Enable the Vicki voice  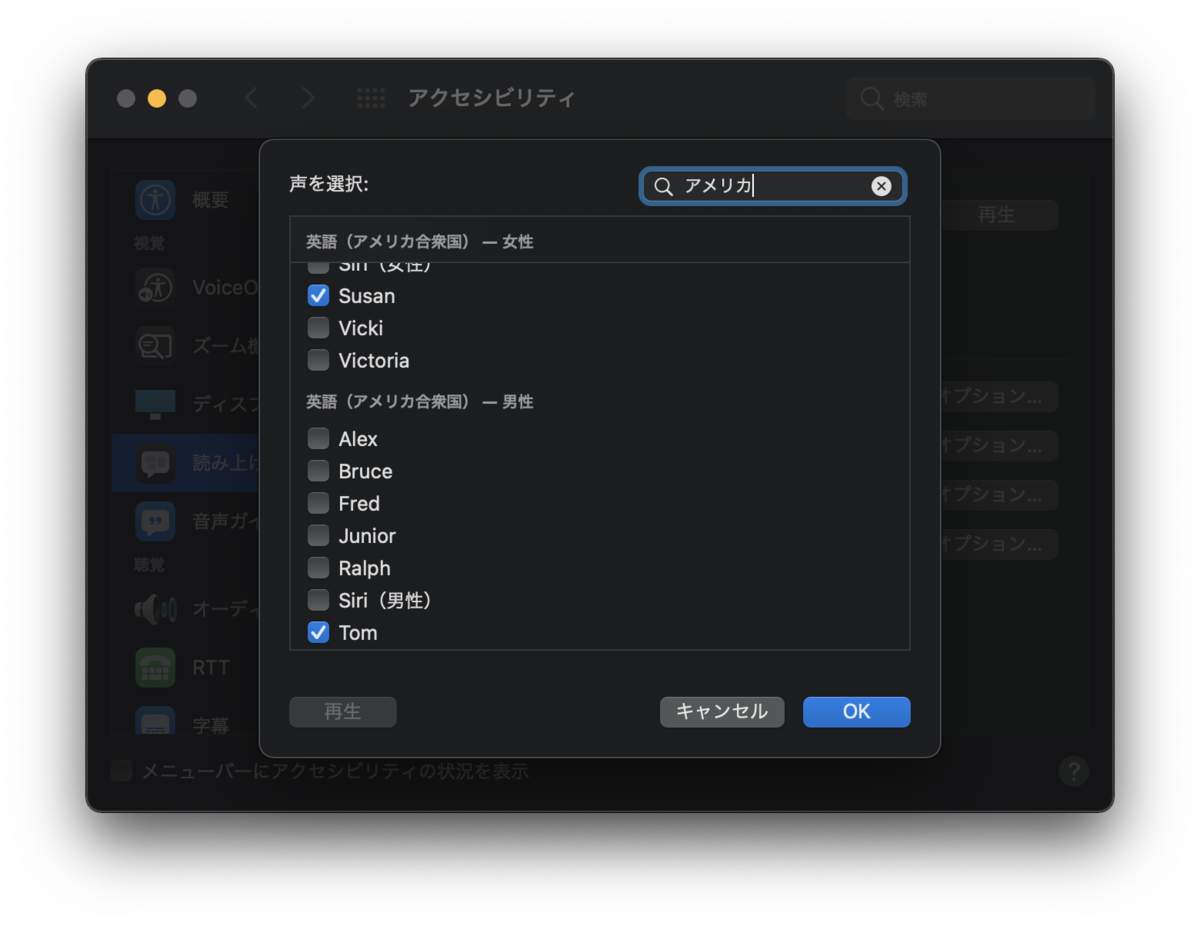pyautogui.click(x=318, y=328)
